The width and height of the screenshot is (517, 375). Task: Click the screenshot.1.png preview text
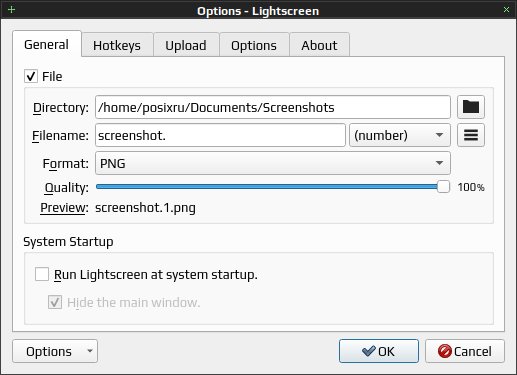click(145, 208)
